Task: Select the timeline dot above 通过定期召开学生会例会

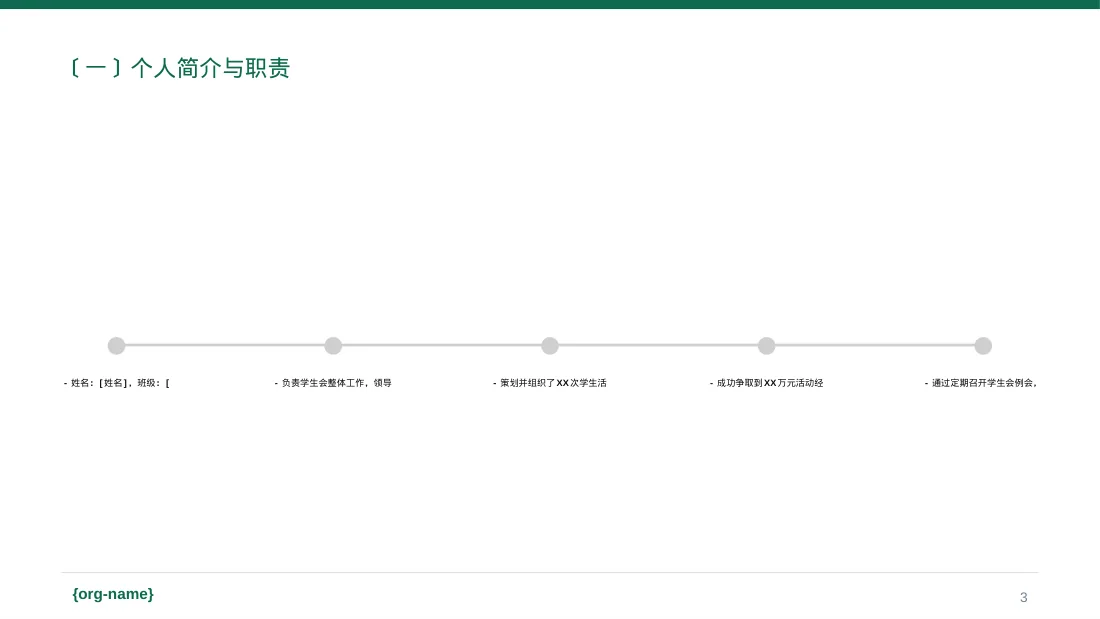Action: 984,345
